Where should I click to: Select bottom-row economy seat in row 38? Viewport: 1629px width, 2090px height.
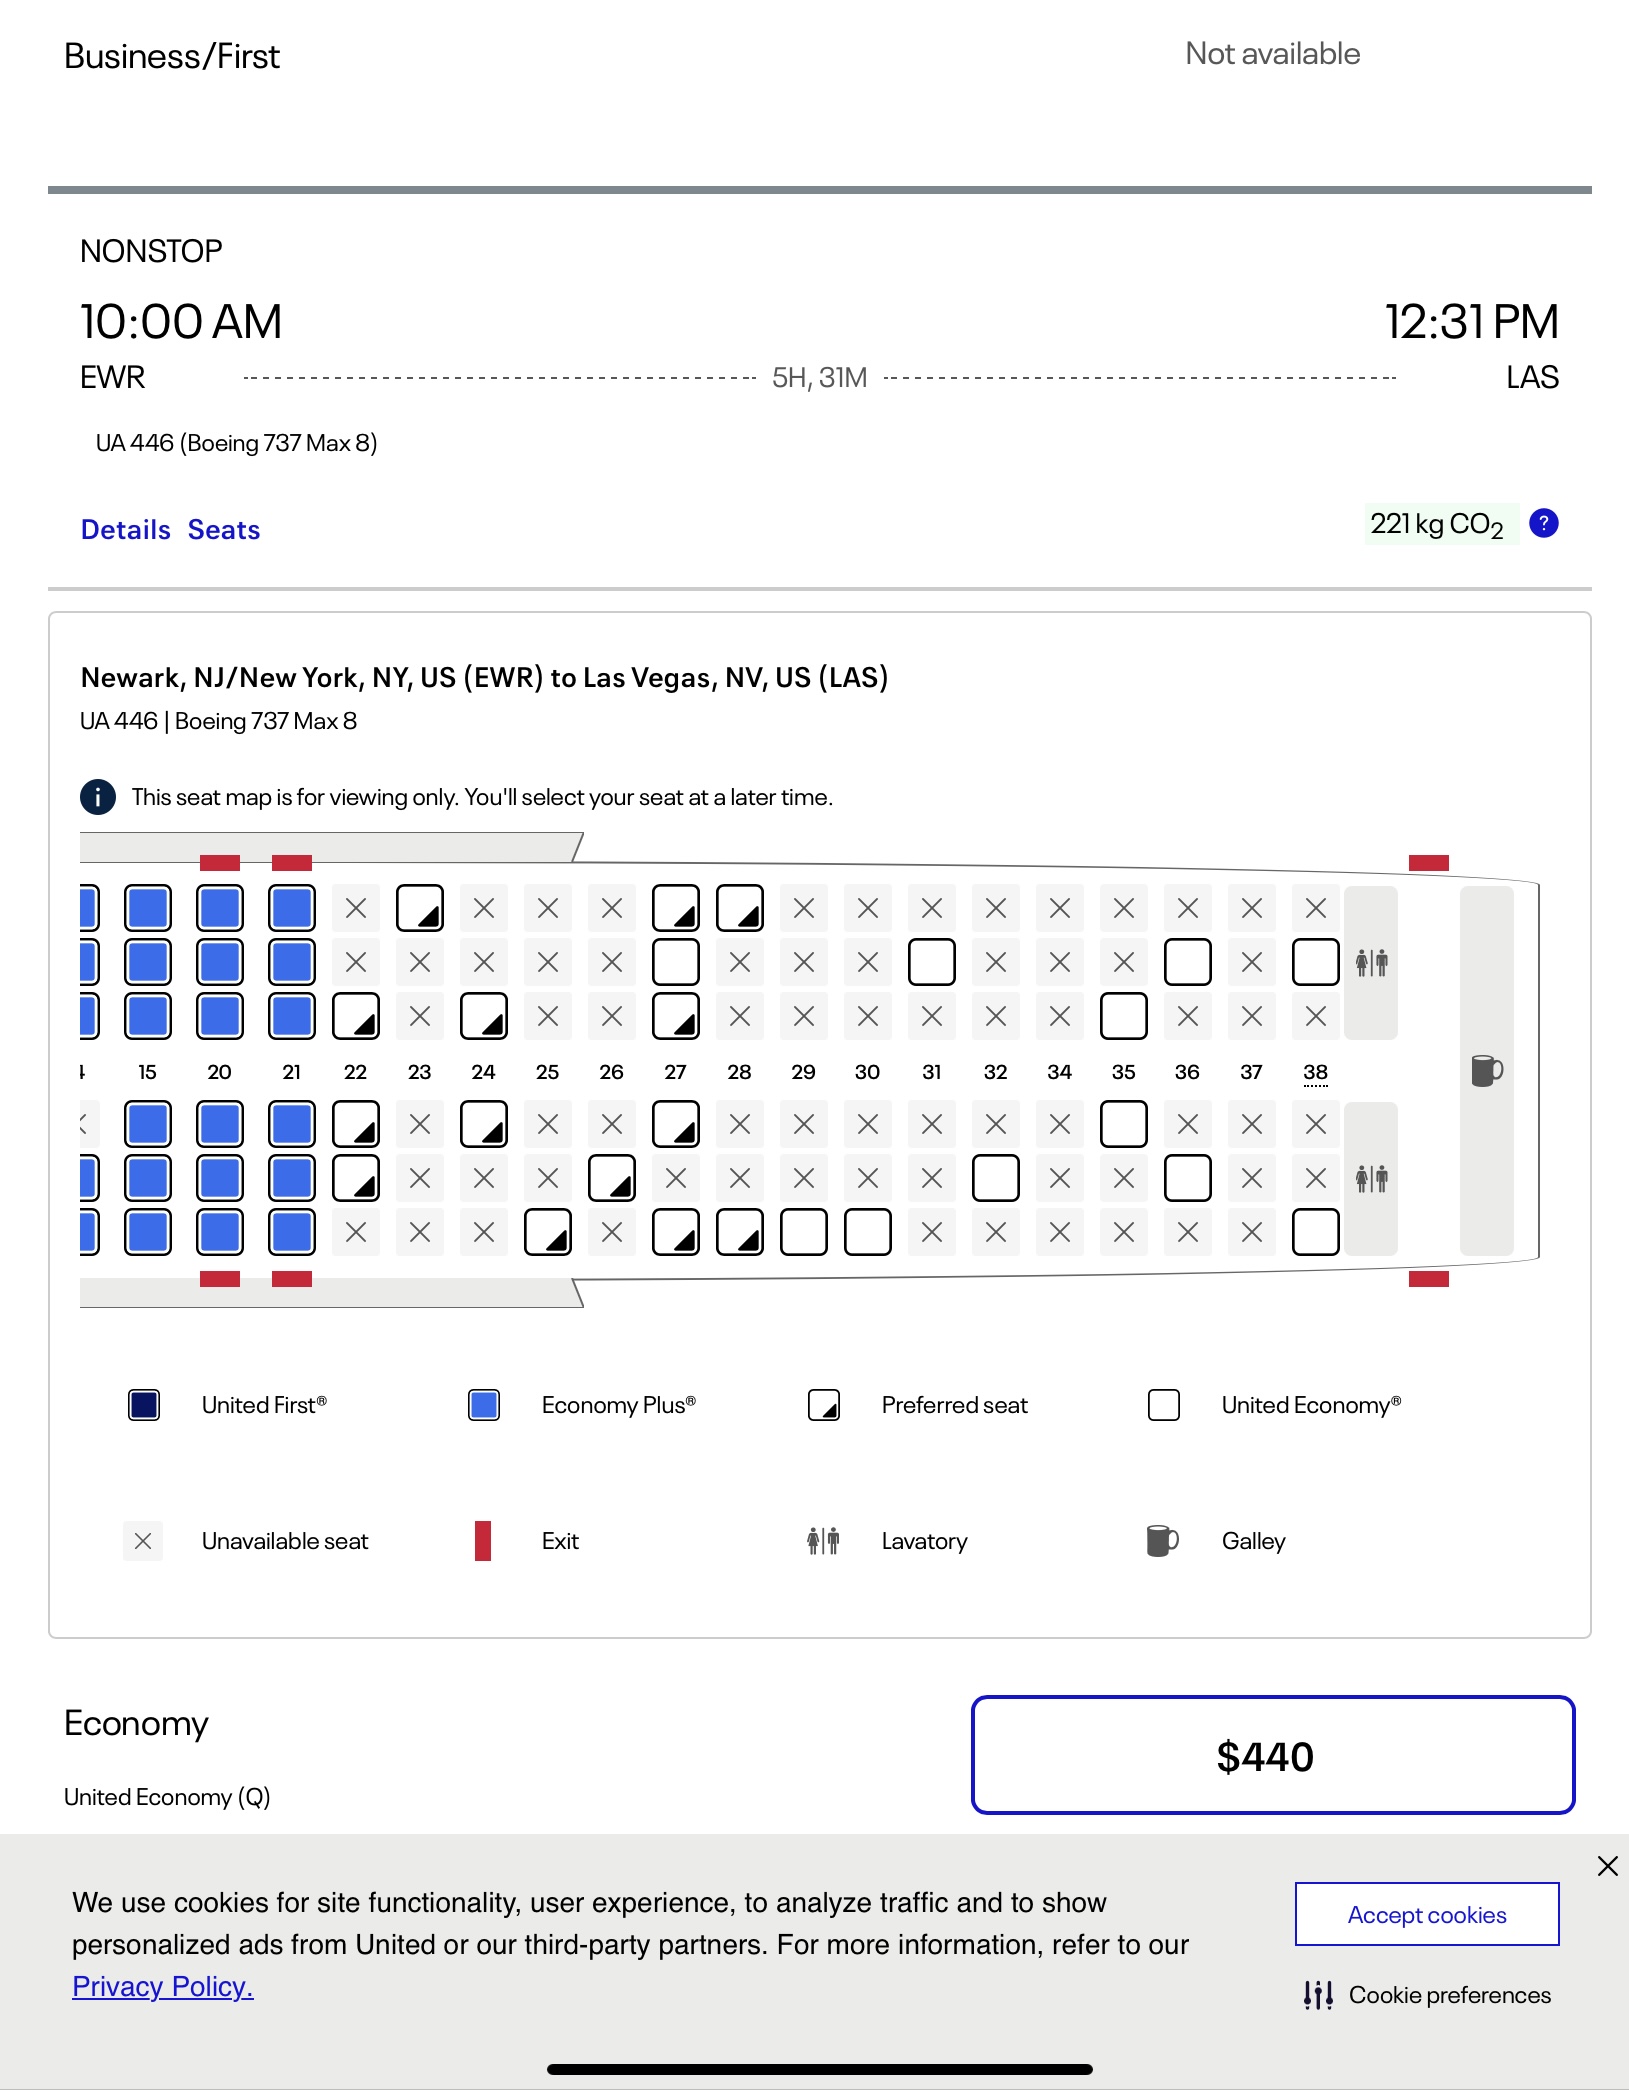[1316, 1232]
